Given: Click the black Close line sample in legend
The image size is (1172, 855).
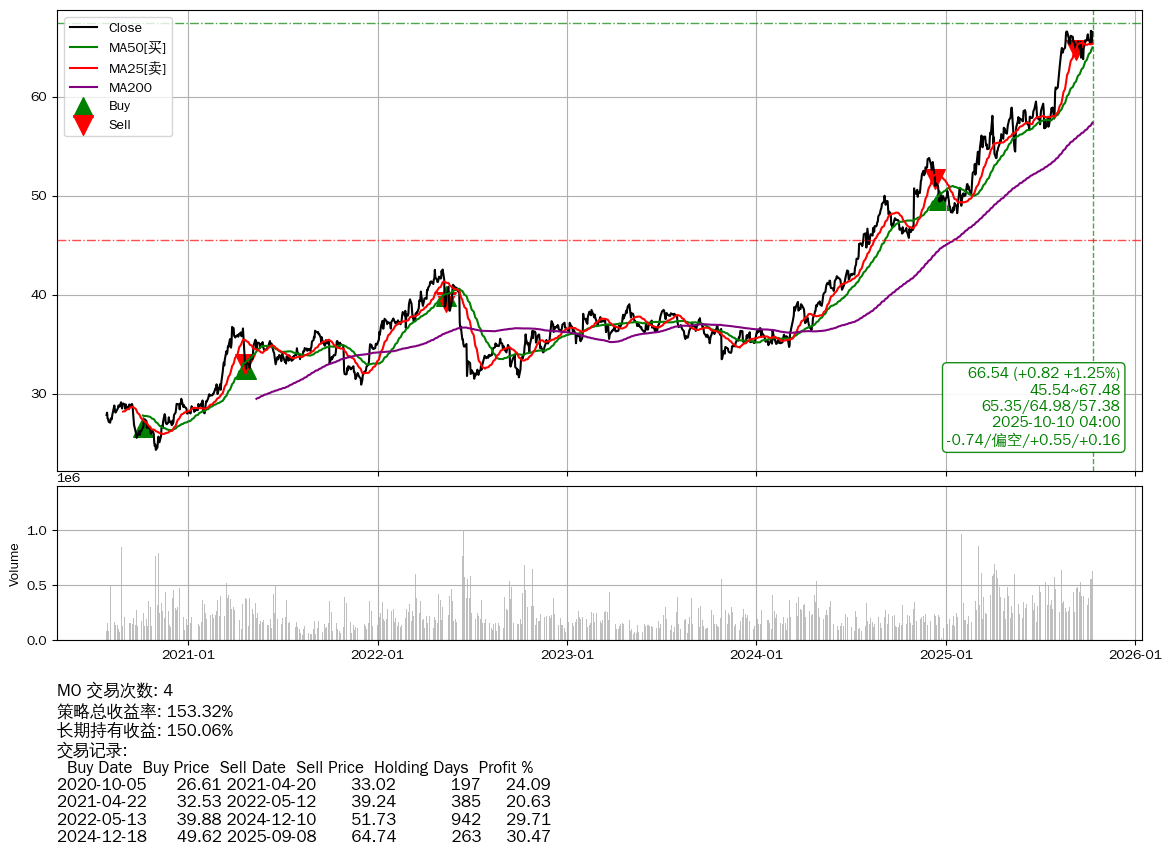Looking at the screenshot, I should point(84,28).
